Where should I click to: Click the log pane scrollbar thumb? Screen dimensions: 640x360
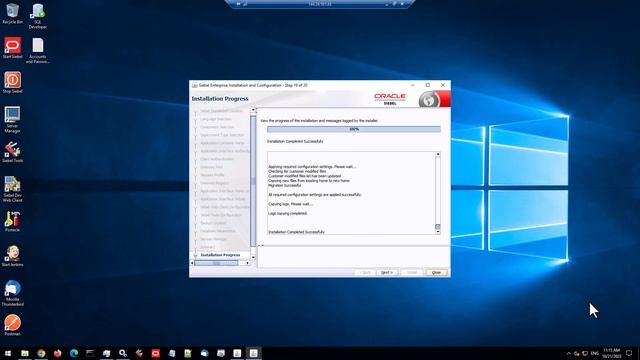coord(438,227)
